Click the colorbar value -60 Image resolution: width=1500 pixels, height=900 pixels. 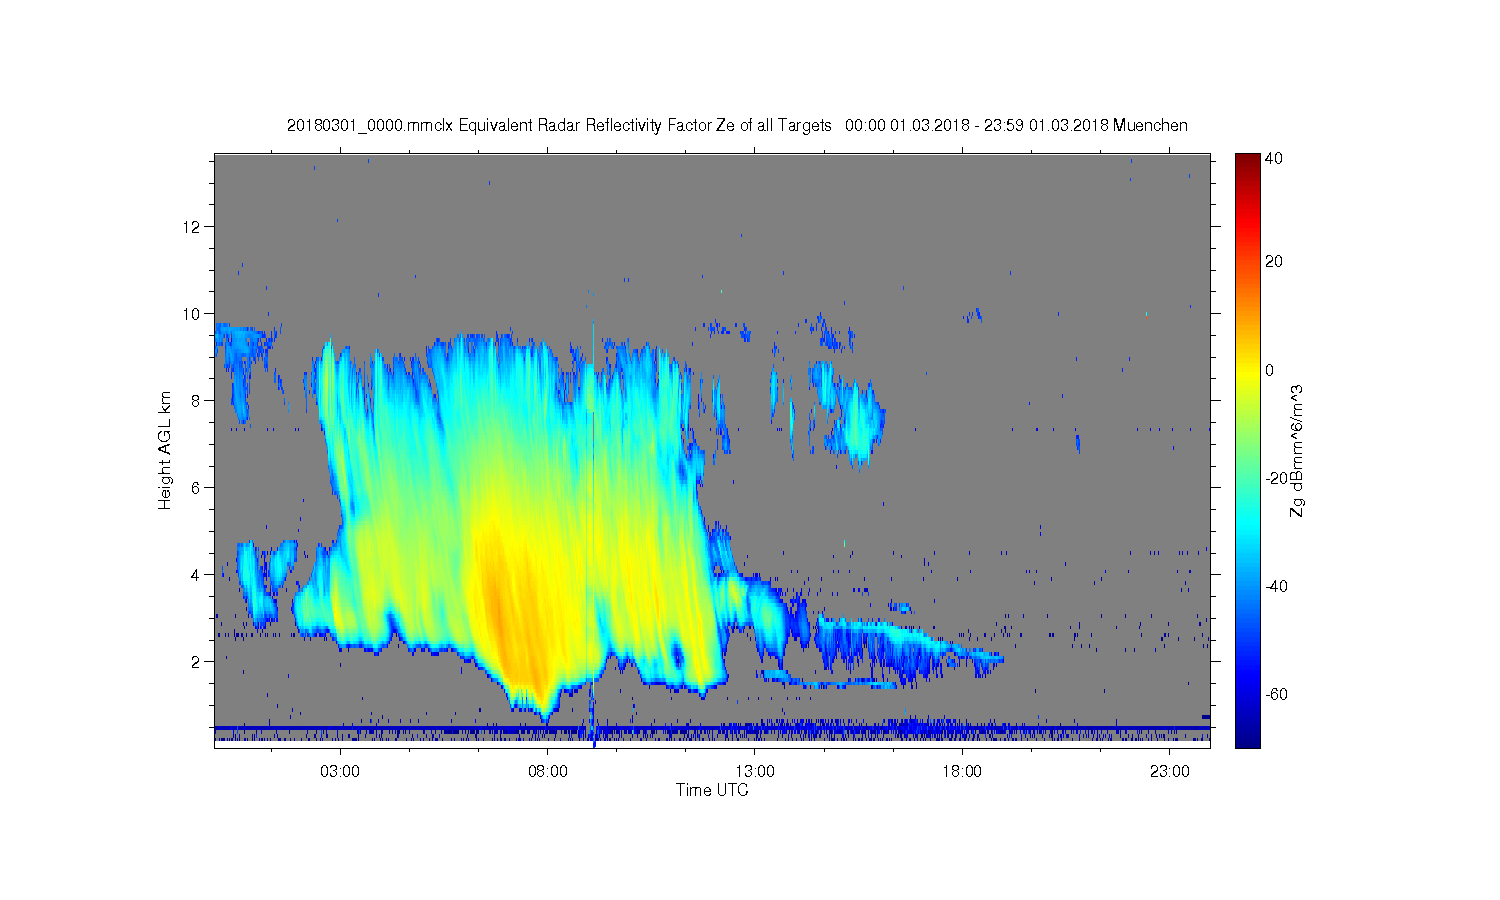pos(1276,694)
